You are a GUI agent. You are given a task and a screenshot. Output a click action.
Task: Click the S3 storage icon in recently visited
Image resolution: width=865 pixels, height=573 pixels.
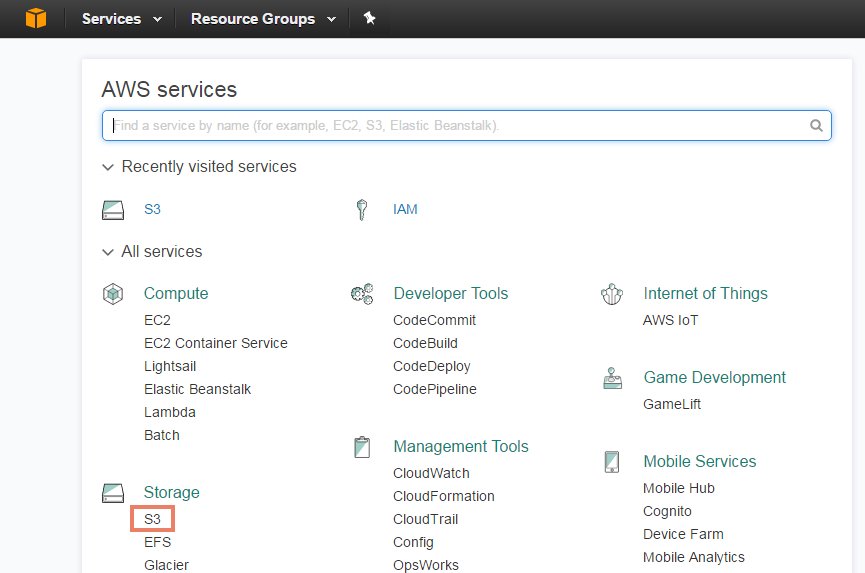113,210
